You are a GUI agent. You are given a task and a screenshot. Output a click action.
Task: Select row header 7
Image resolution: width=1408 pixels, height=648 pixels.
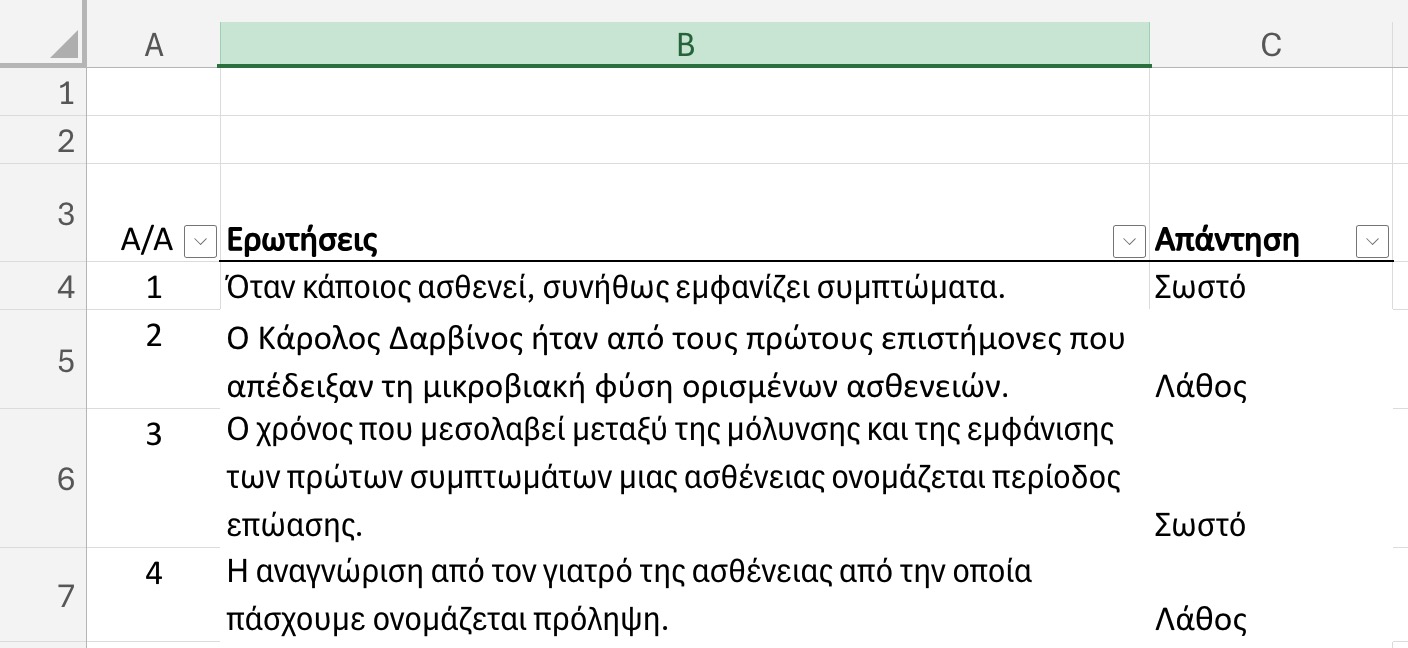coord(45,595)
